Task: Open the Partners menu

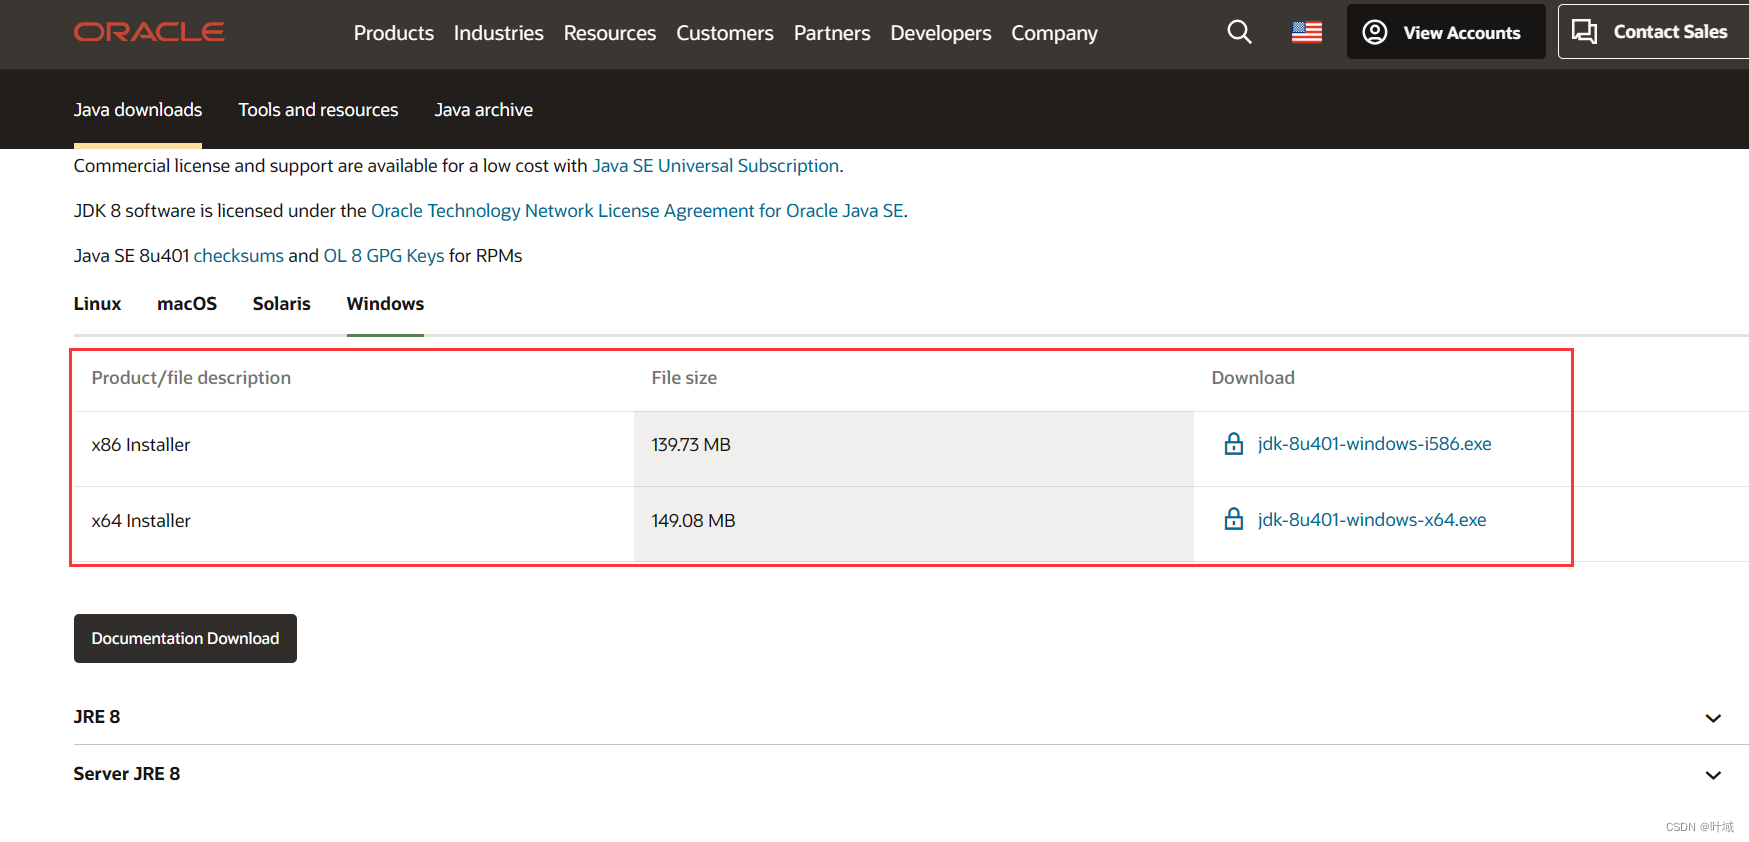Action: pos(832,33)
